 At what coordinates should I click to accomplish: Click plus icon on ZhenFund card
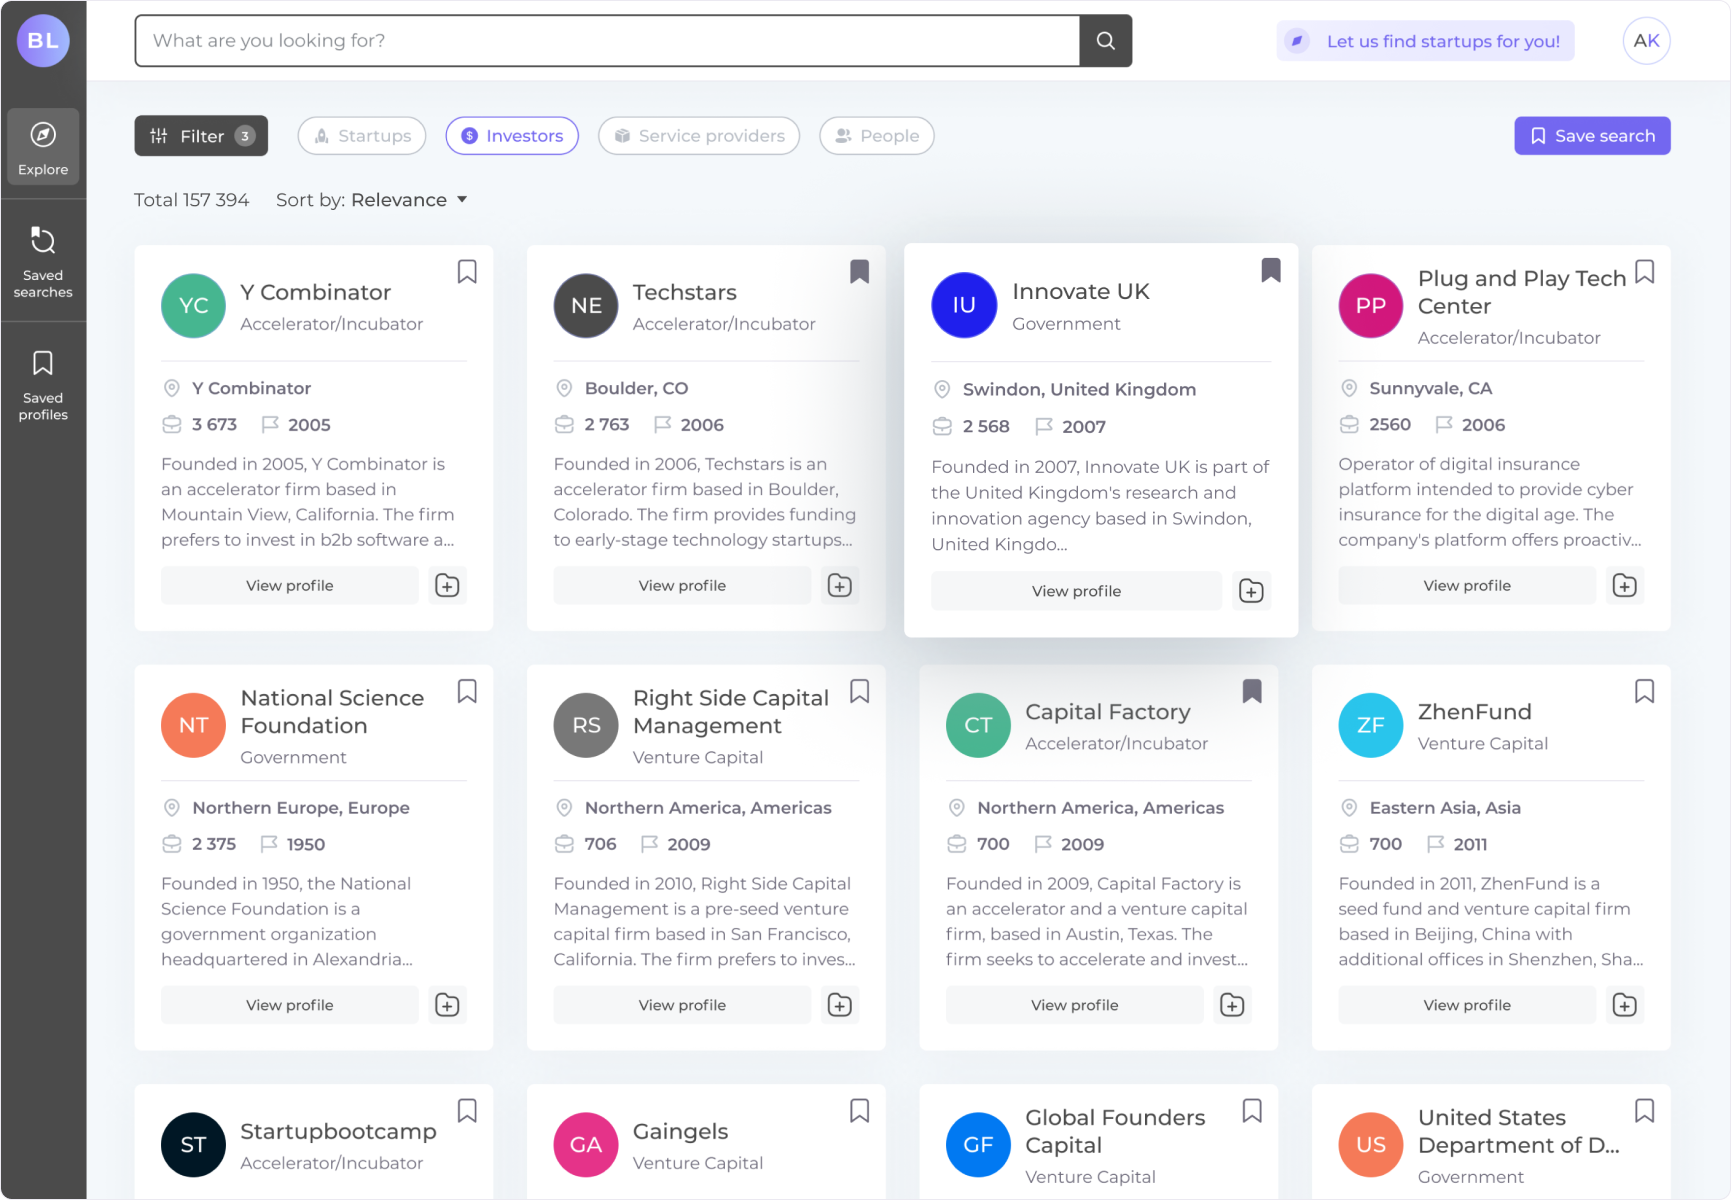point(1624,1005)
